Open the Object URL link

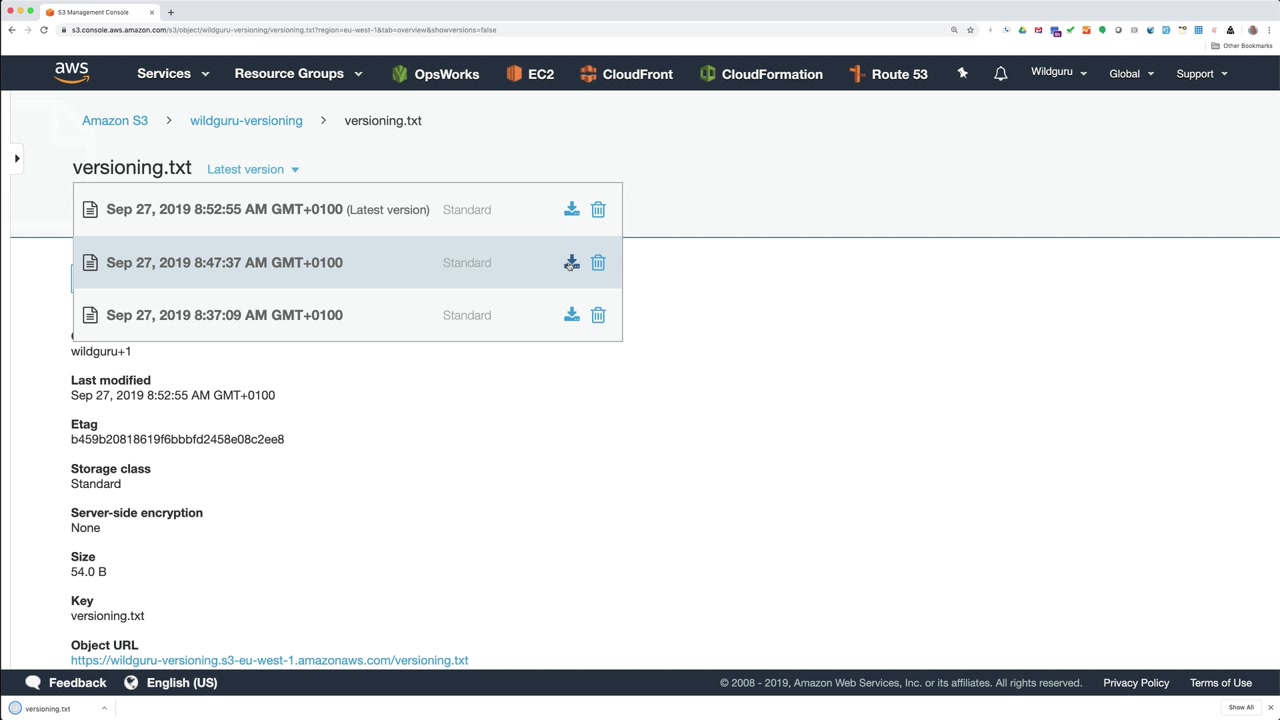click(x=269, y=660)
